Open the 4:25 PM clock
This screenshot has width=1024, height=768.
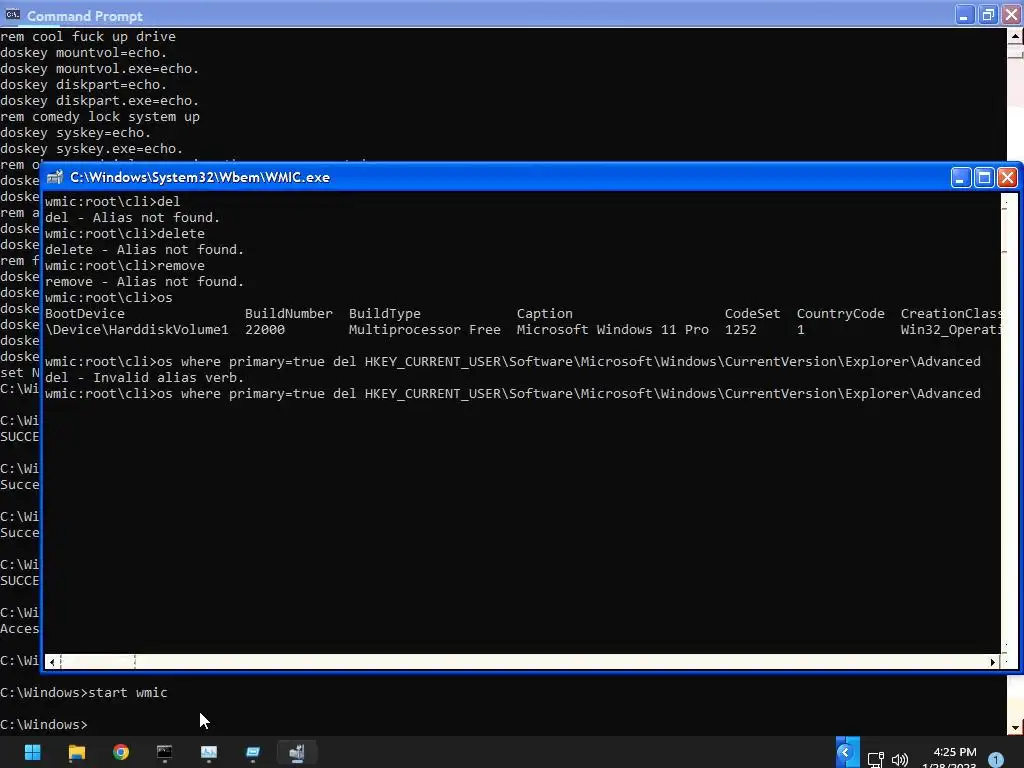[954, 752]
